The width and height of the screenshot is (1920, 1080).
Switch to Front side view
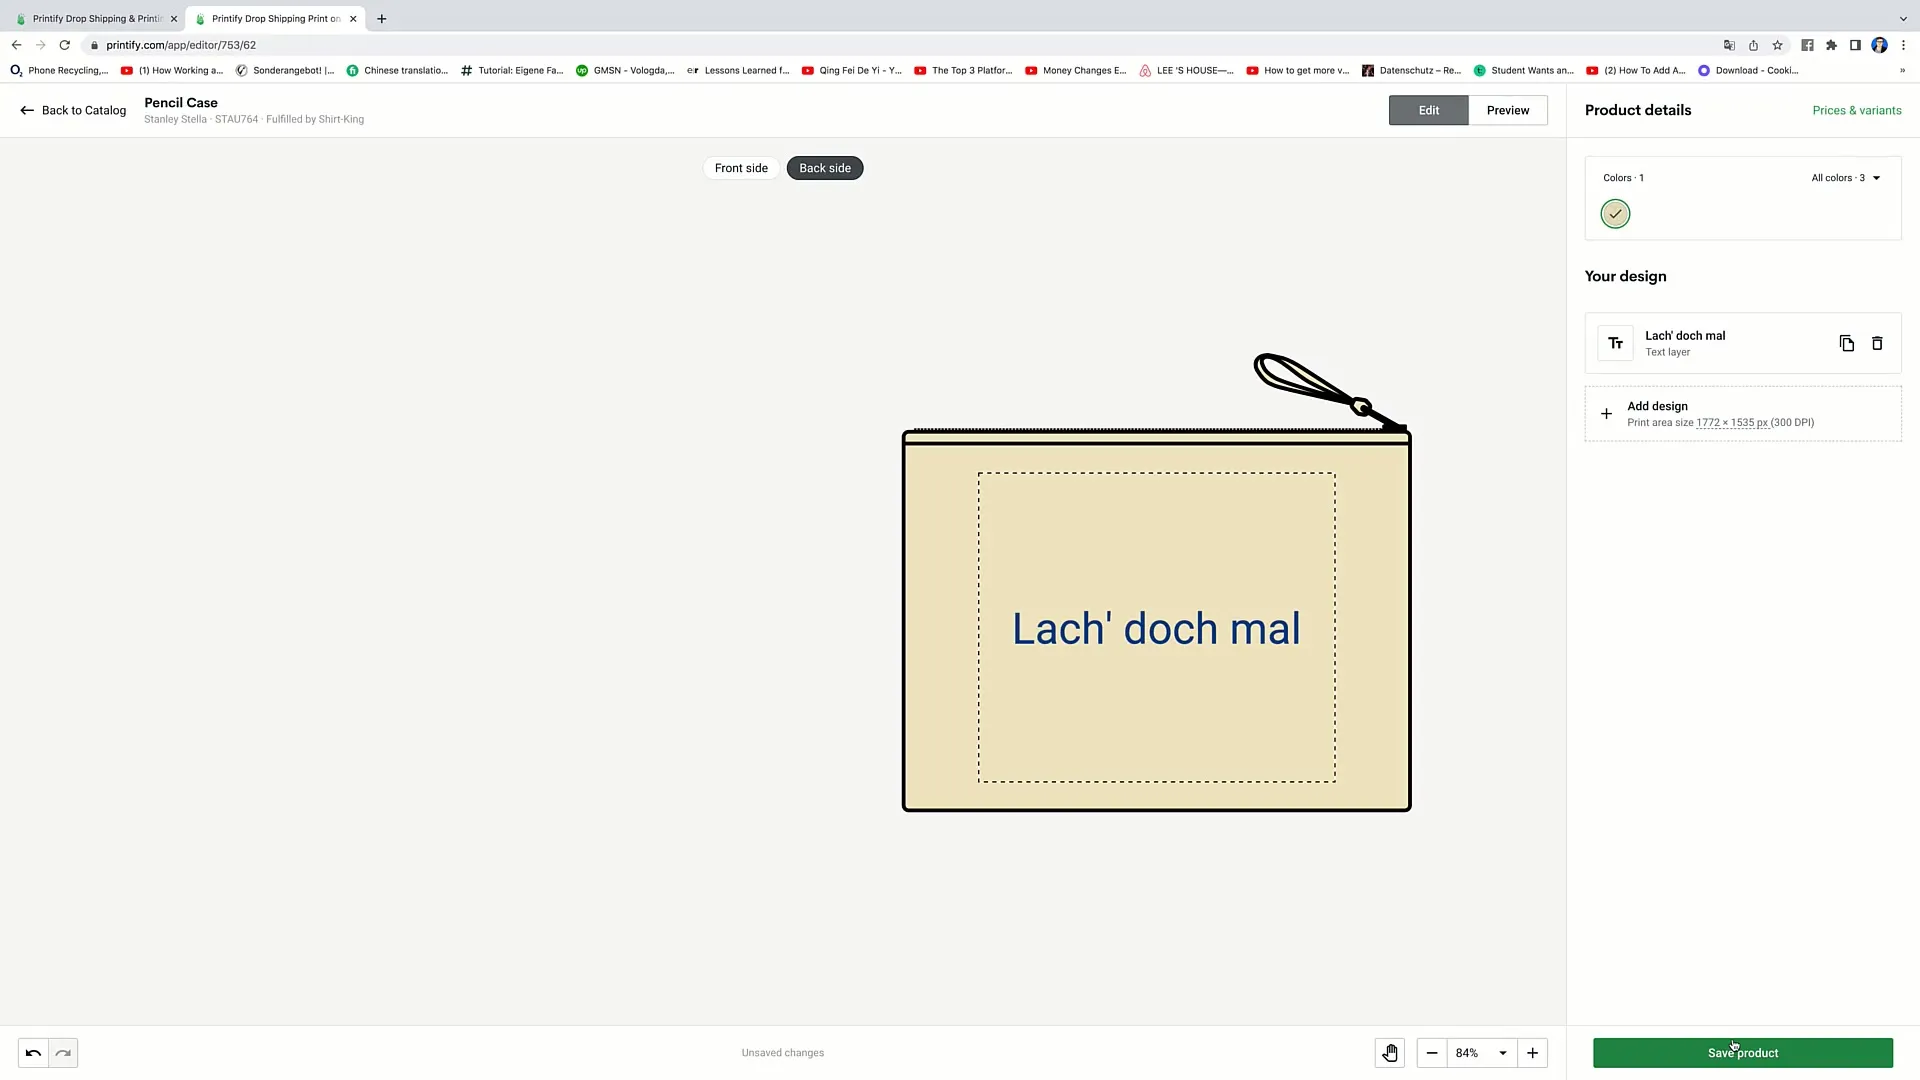[741, 168]
